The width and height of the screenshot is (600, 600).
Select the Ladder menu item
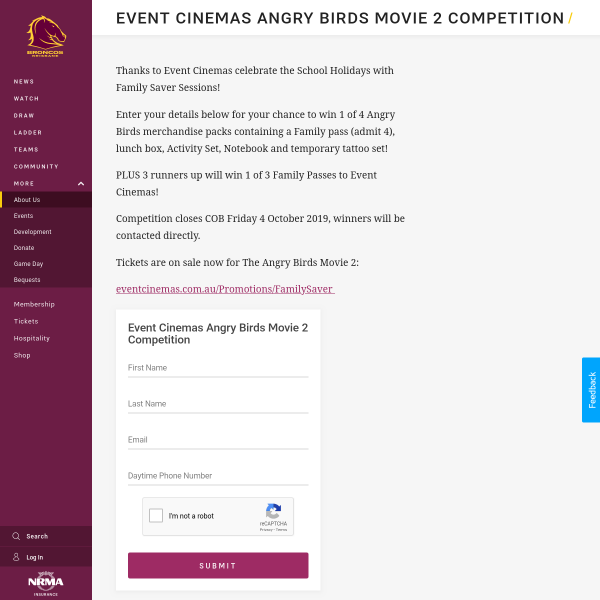click(x=28, y=132)
